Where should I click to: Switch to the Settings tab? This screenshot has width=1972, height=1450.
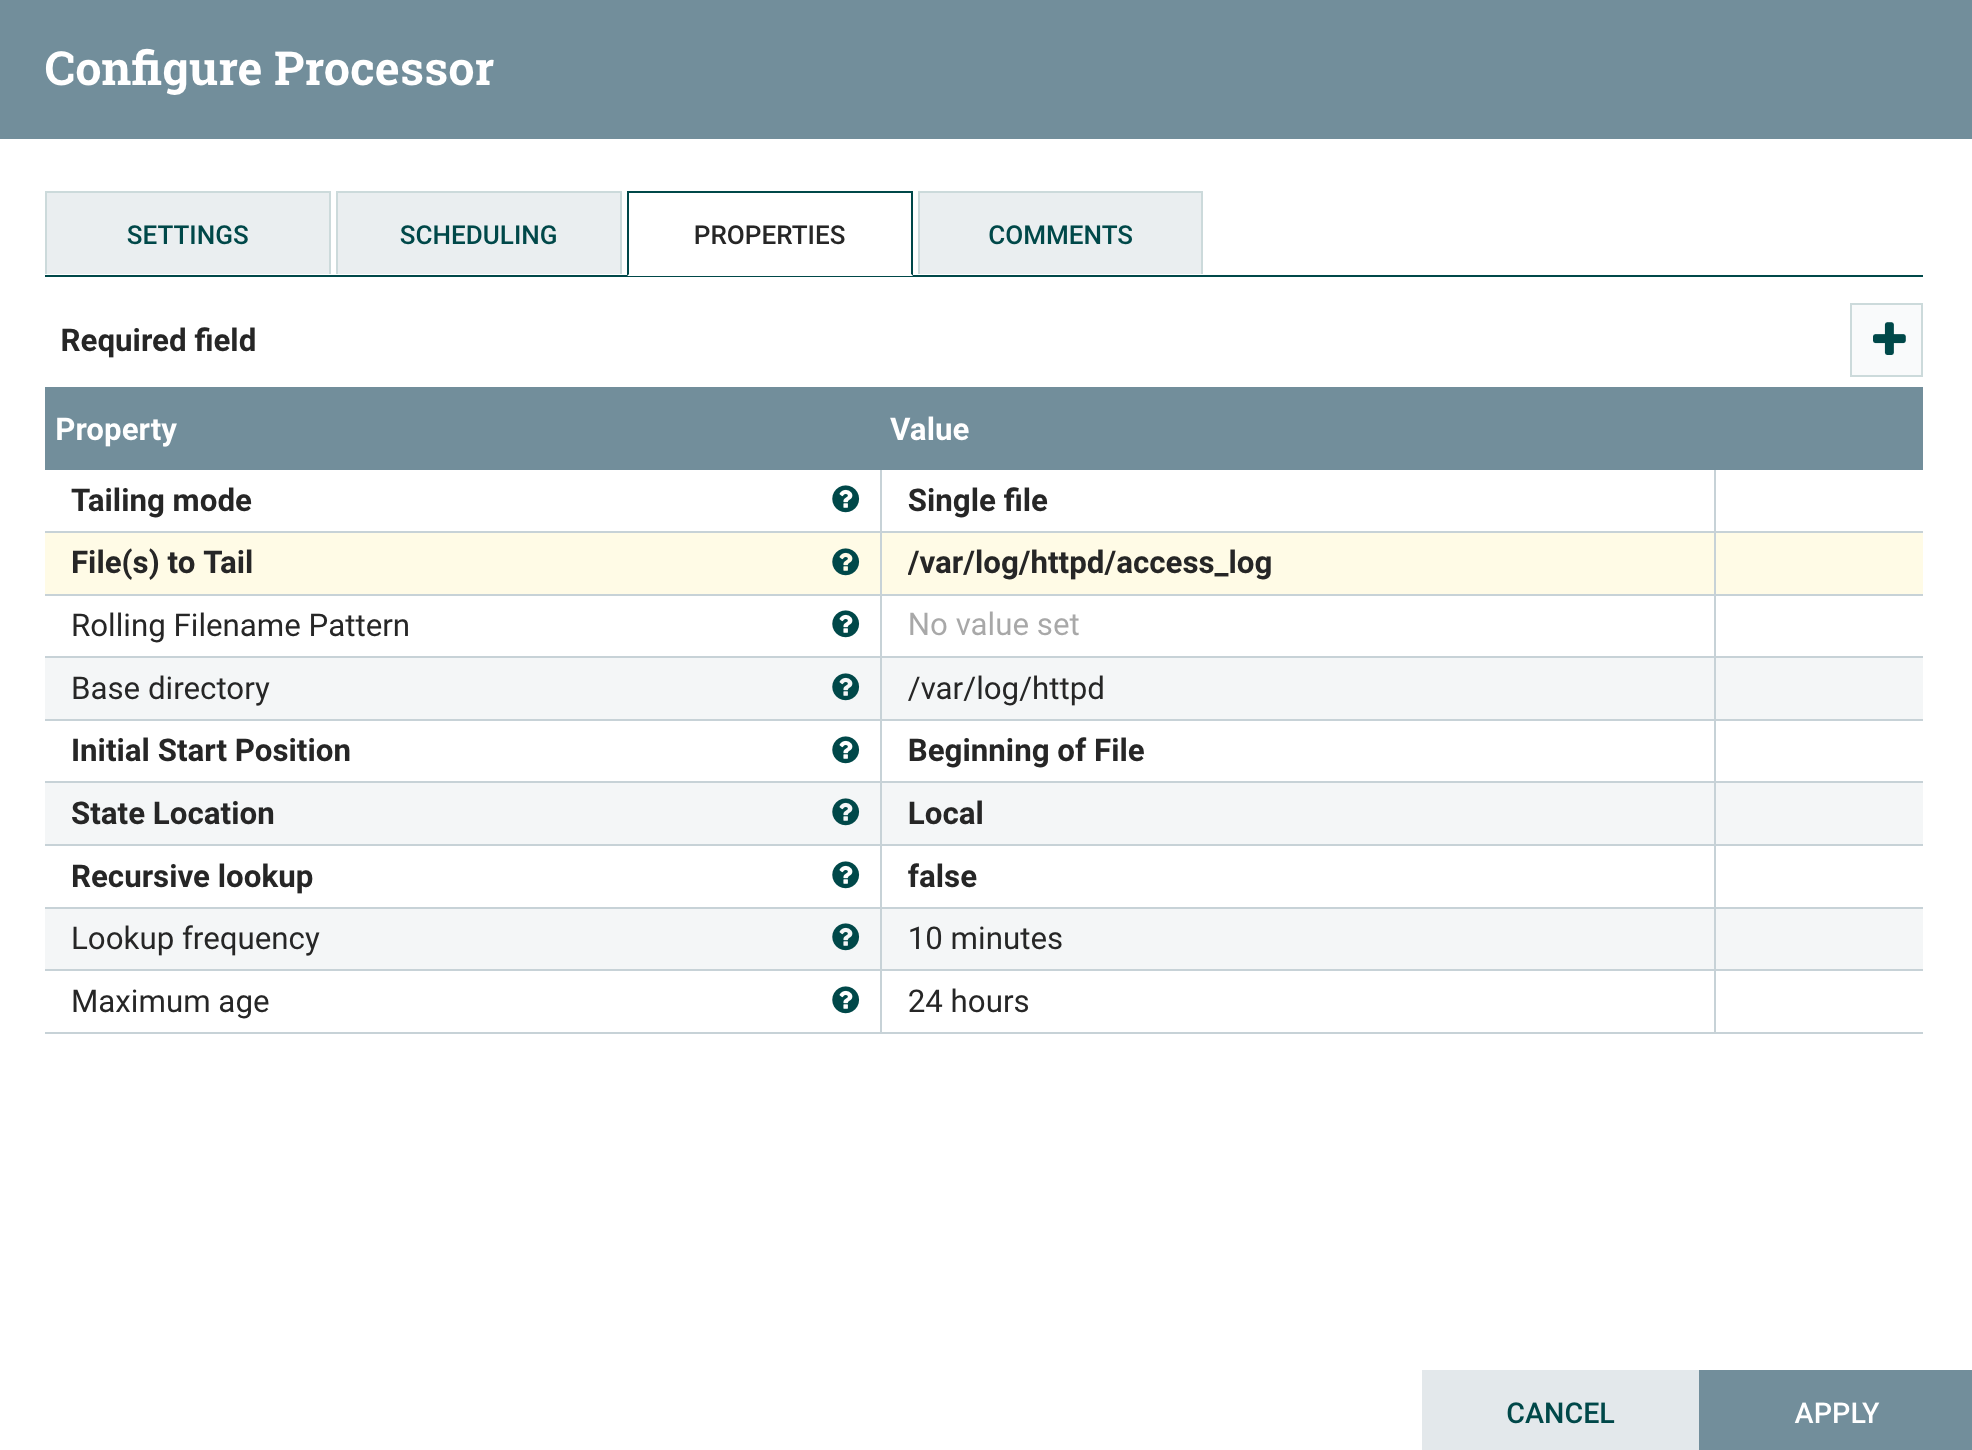[188, 234]
